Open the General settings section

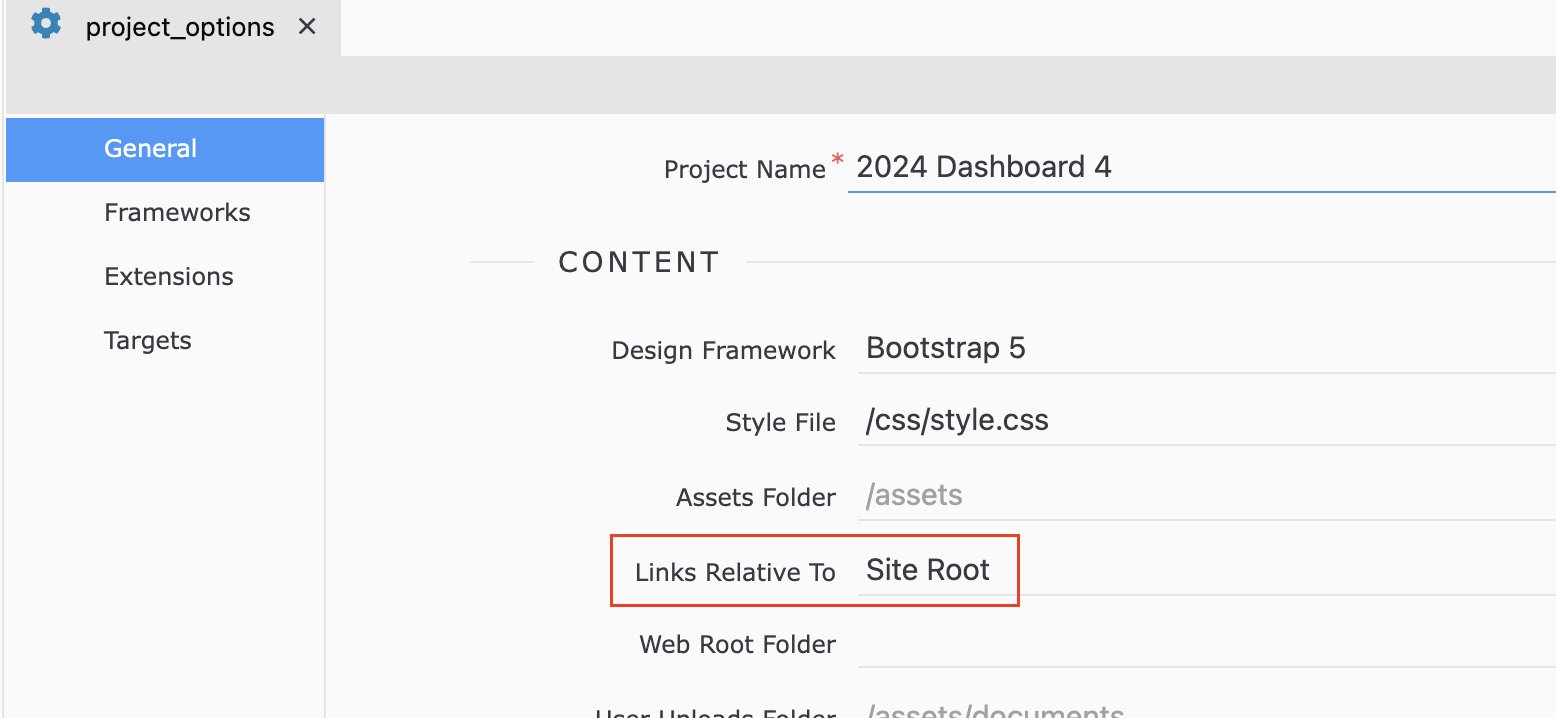pos(151,149)
